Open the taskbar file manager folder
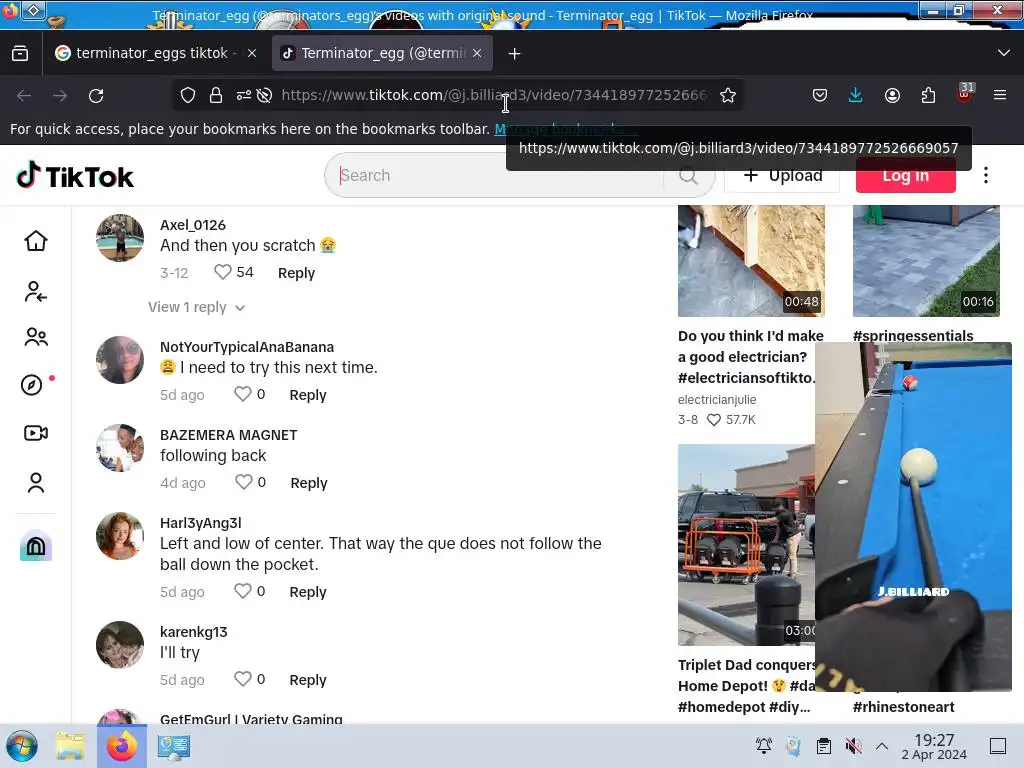 70,746
